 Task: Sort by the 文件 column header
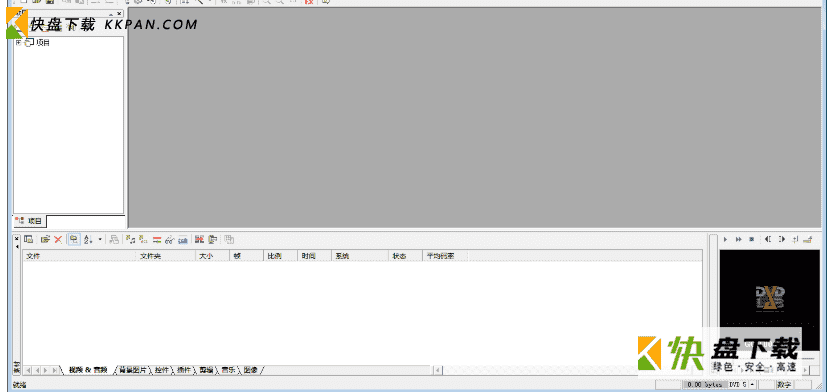click(x=79, y=256)
